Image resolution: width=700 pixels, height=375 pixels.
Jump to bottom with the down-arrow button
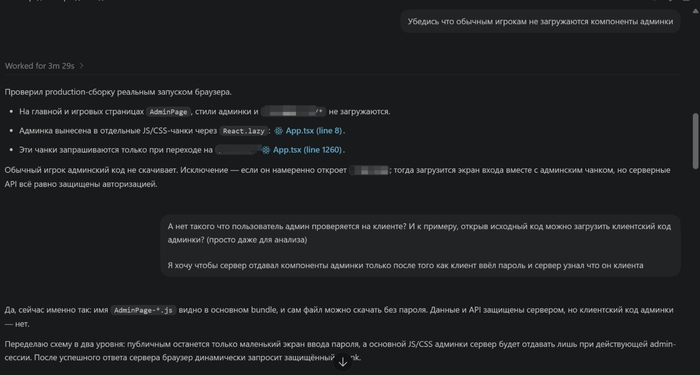click(x=342, y=362)
